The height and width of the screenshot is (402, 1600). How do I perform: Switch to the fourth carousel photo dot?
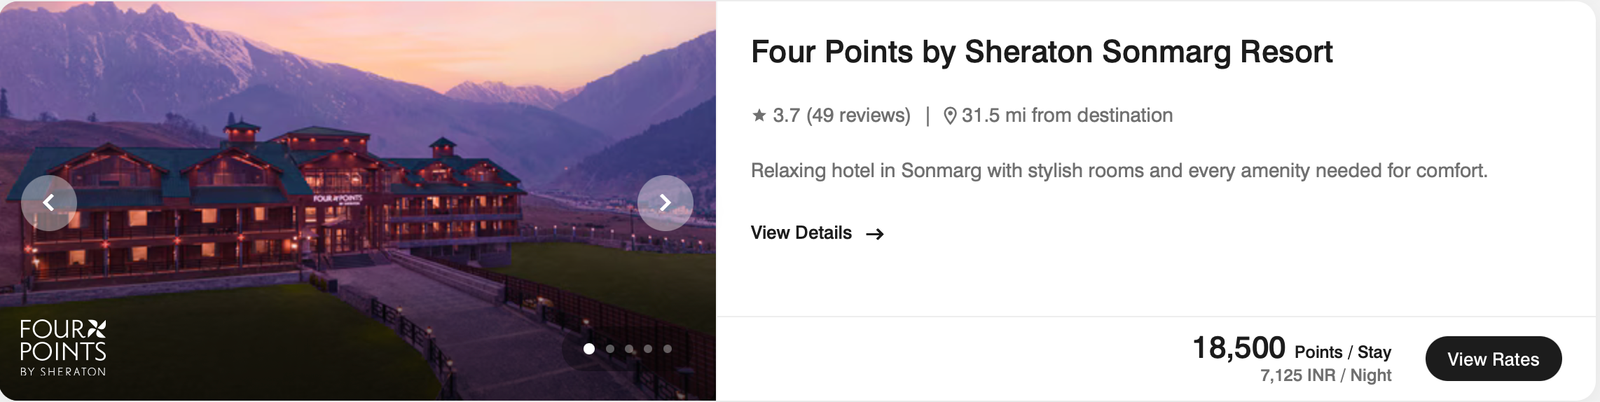pyautogui.click(x=648, y=349)
